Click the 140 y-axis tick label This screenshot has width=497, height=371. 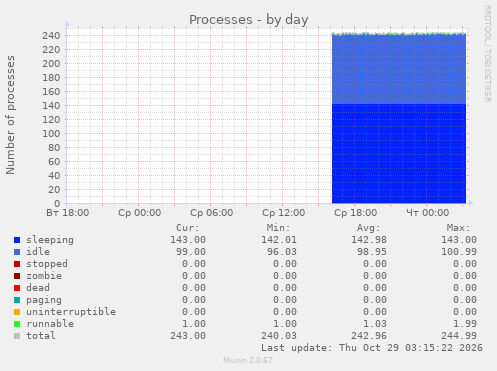point(51,106)
